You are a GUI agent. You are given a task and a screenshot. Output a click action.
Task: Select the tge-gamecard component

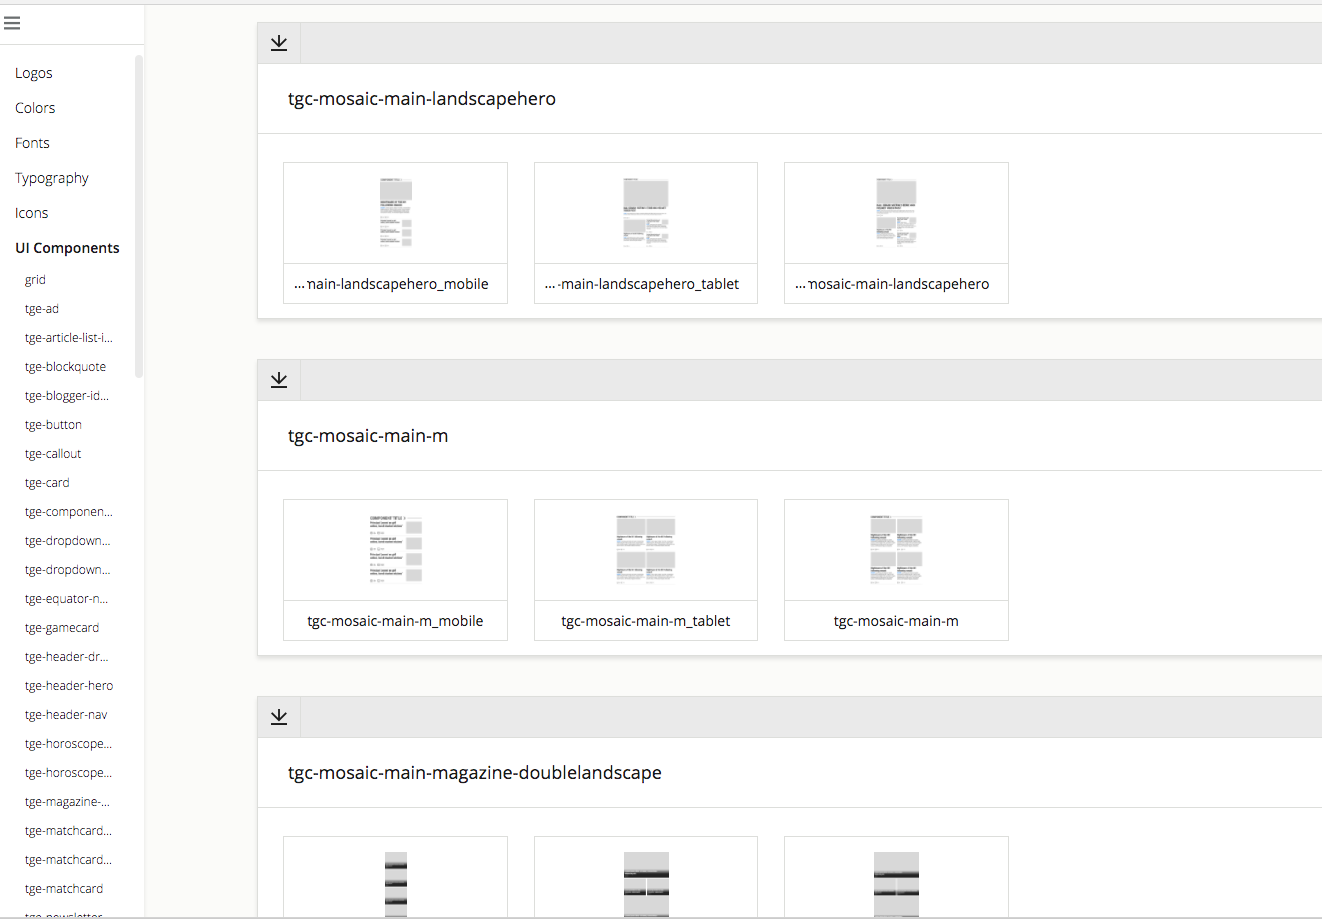[x=62, y=628]
